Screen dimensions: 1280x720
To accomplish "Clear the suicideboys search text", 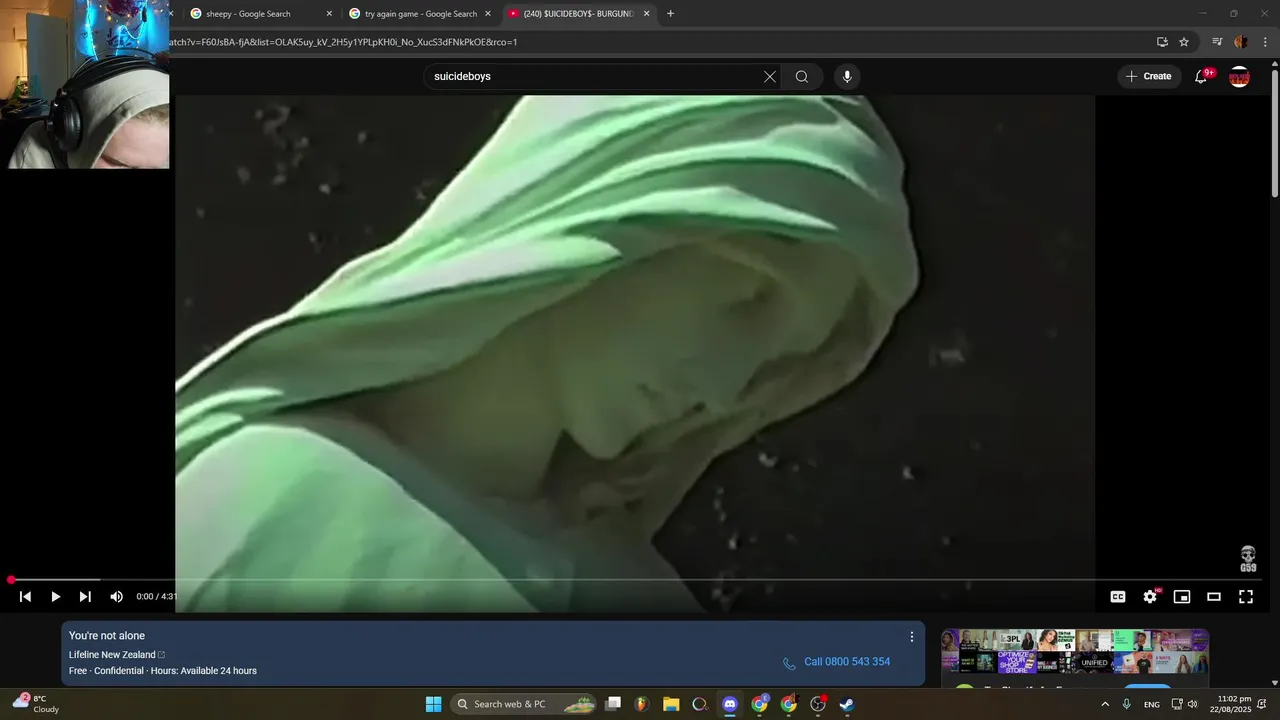I will (770, 77).
